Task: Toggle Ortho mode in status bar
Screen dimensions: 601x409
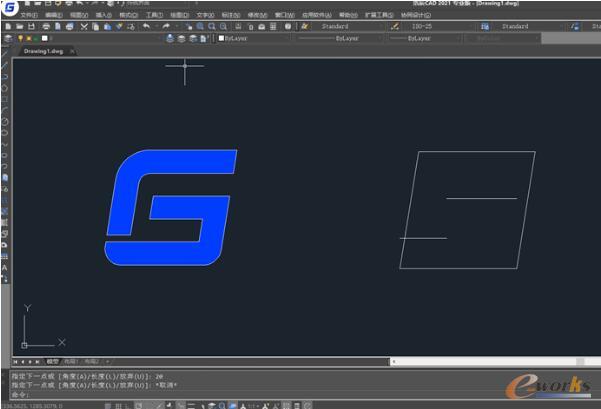Action: tap(128, 406)
